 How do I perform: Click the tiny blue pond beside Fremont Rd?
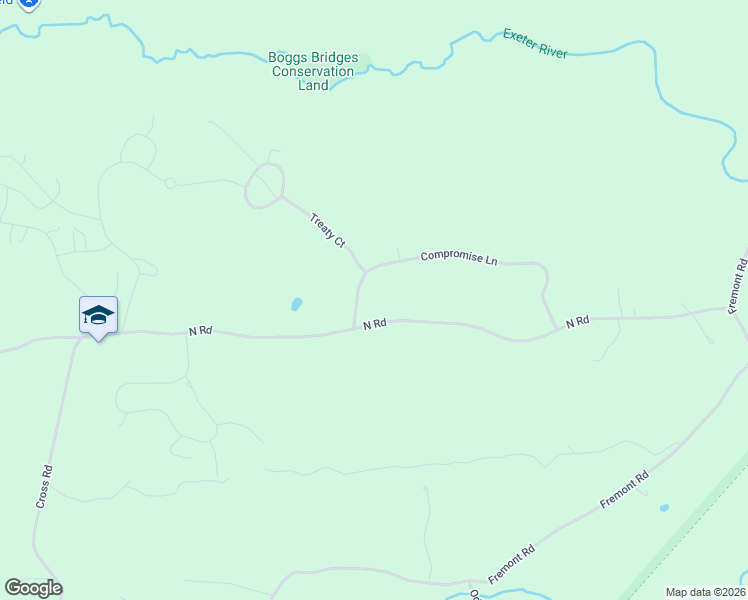(664, 508)
